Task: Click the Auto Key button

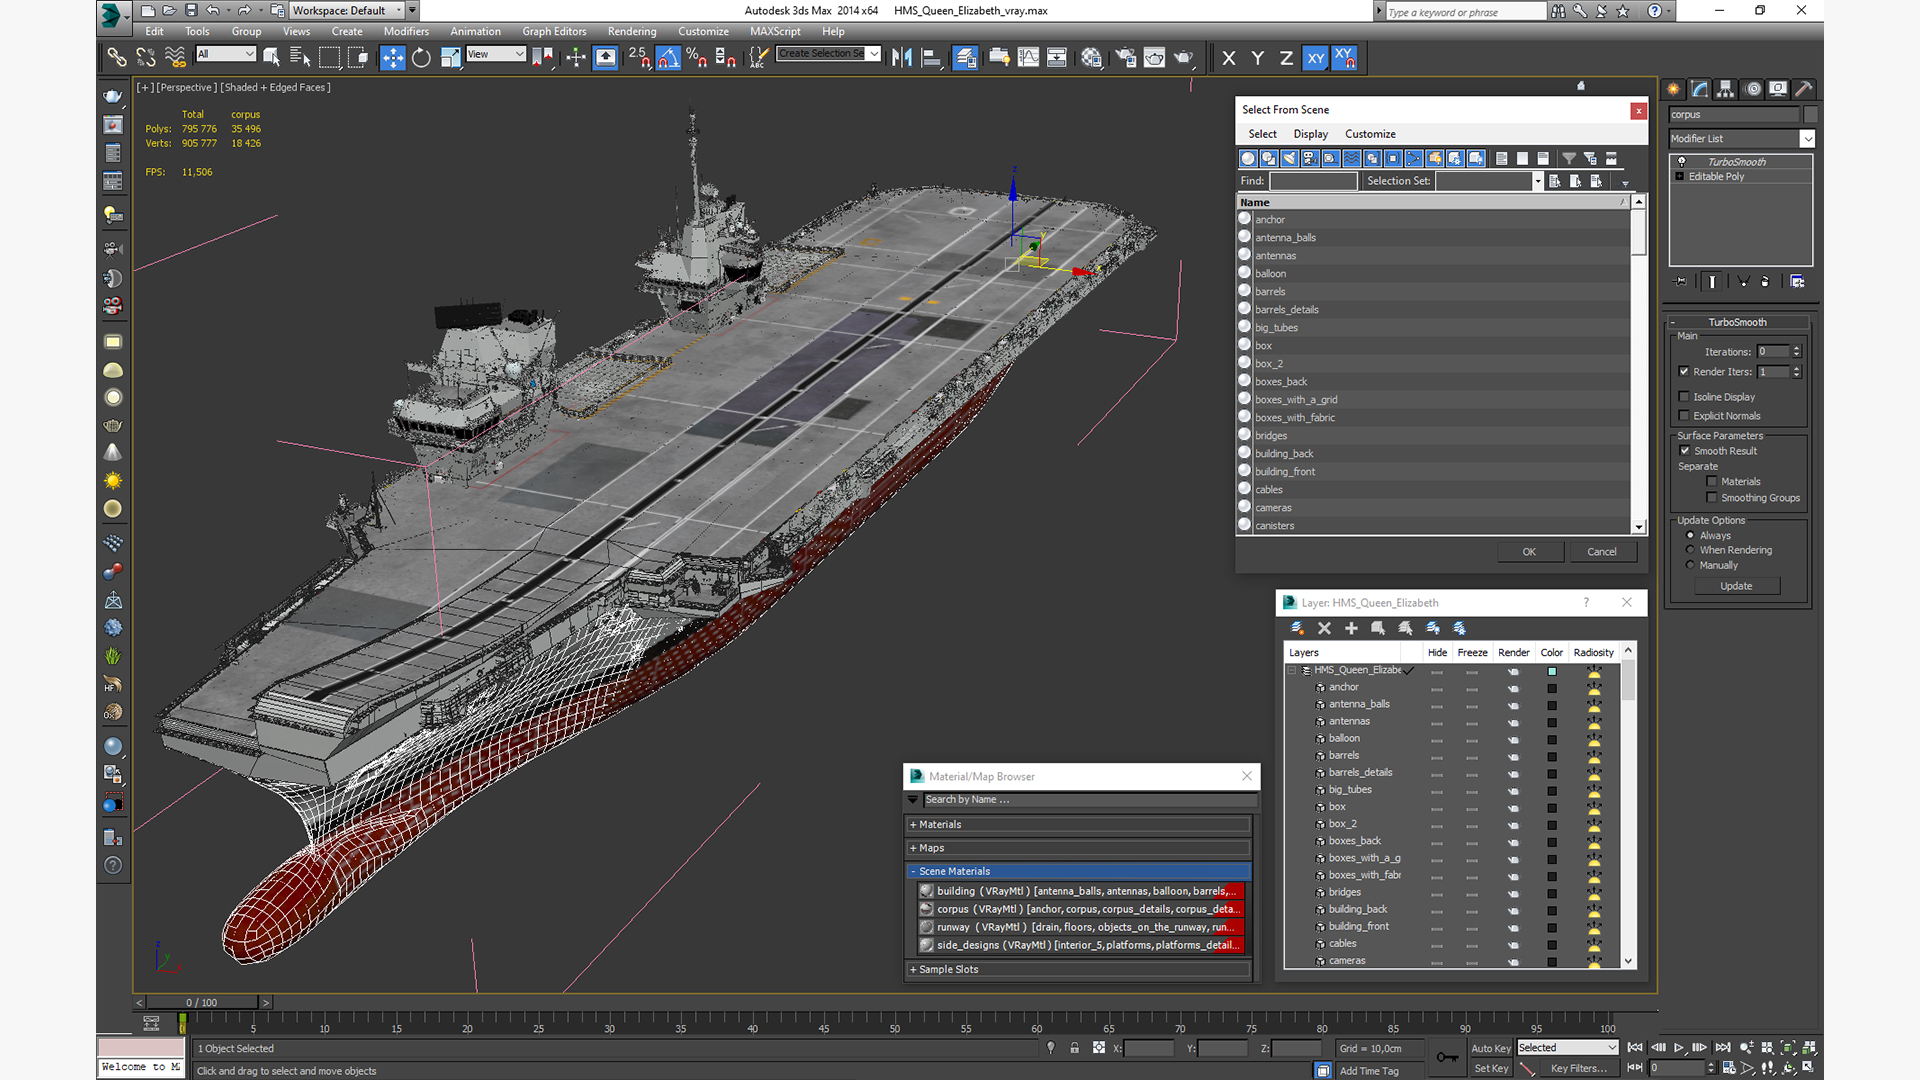Action: click(x=1490, y=1049)
